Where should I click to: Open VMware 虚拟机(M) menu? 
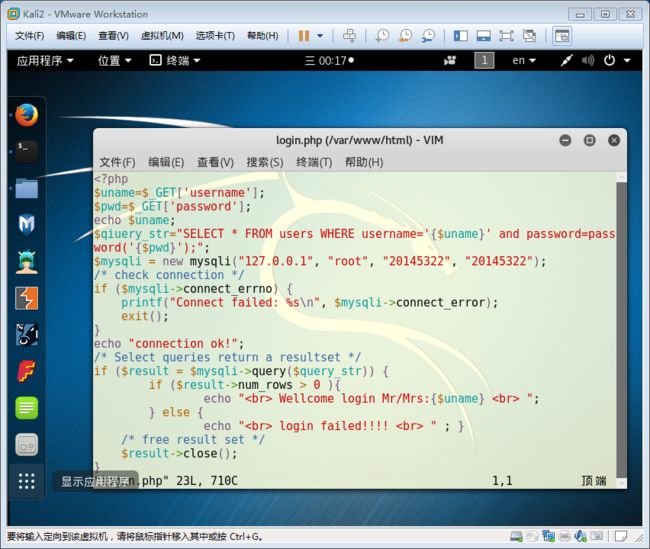(162, 36)
